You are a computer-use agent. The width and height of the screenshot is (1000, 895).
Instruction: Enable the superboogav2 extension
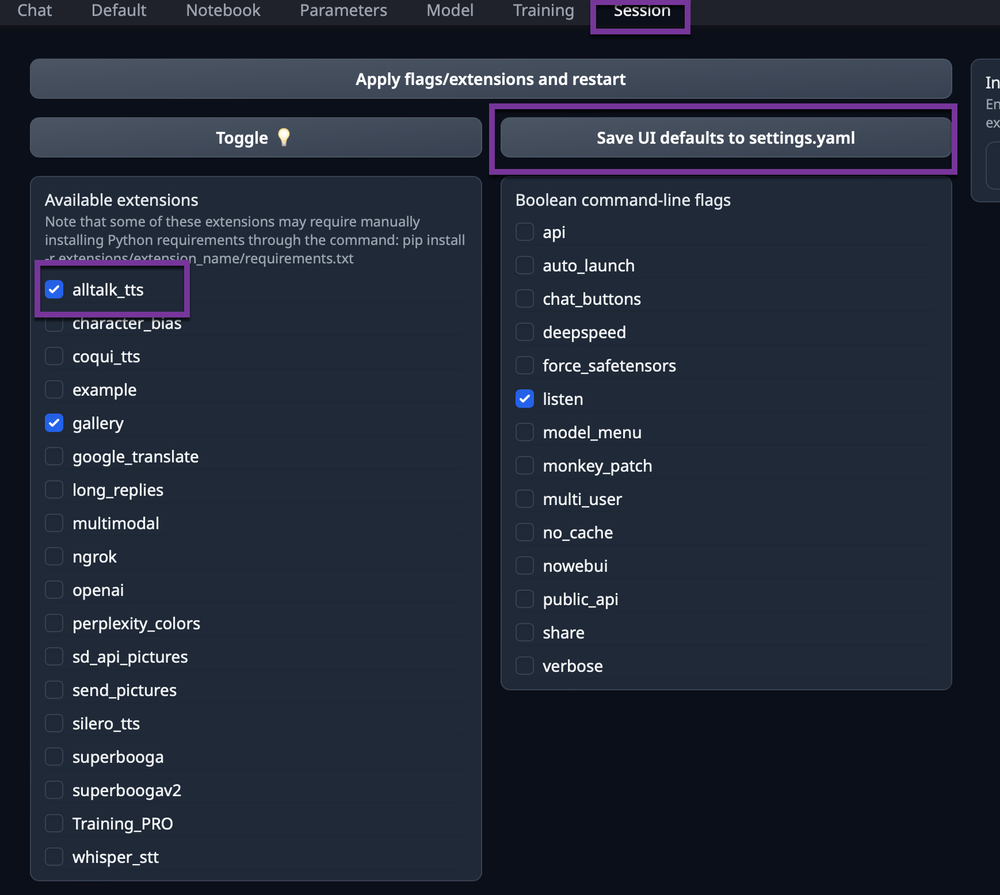tap(54, 790)
